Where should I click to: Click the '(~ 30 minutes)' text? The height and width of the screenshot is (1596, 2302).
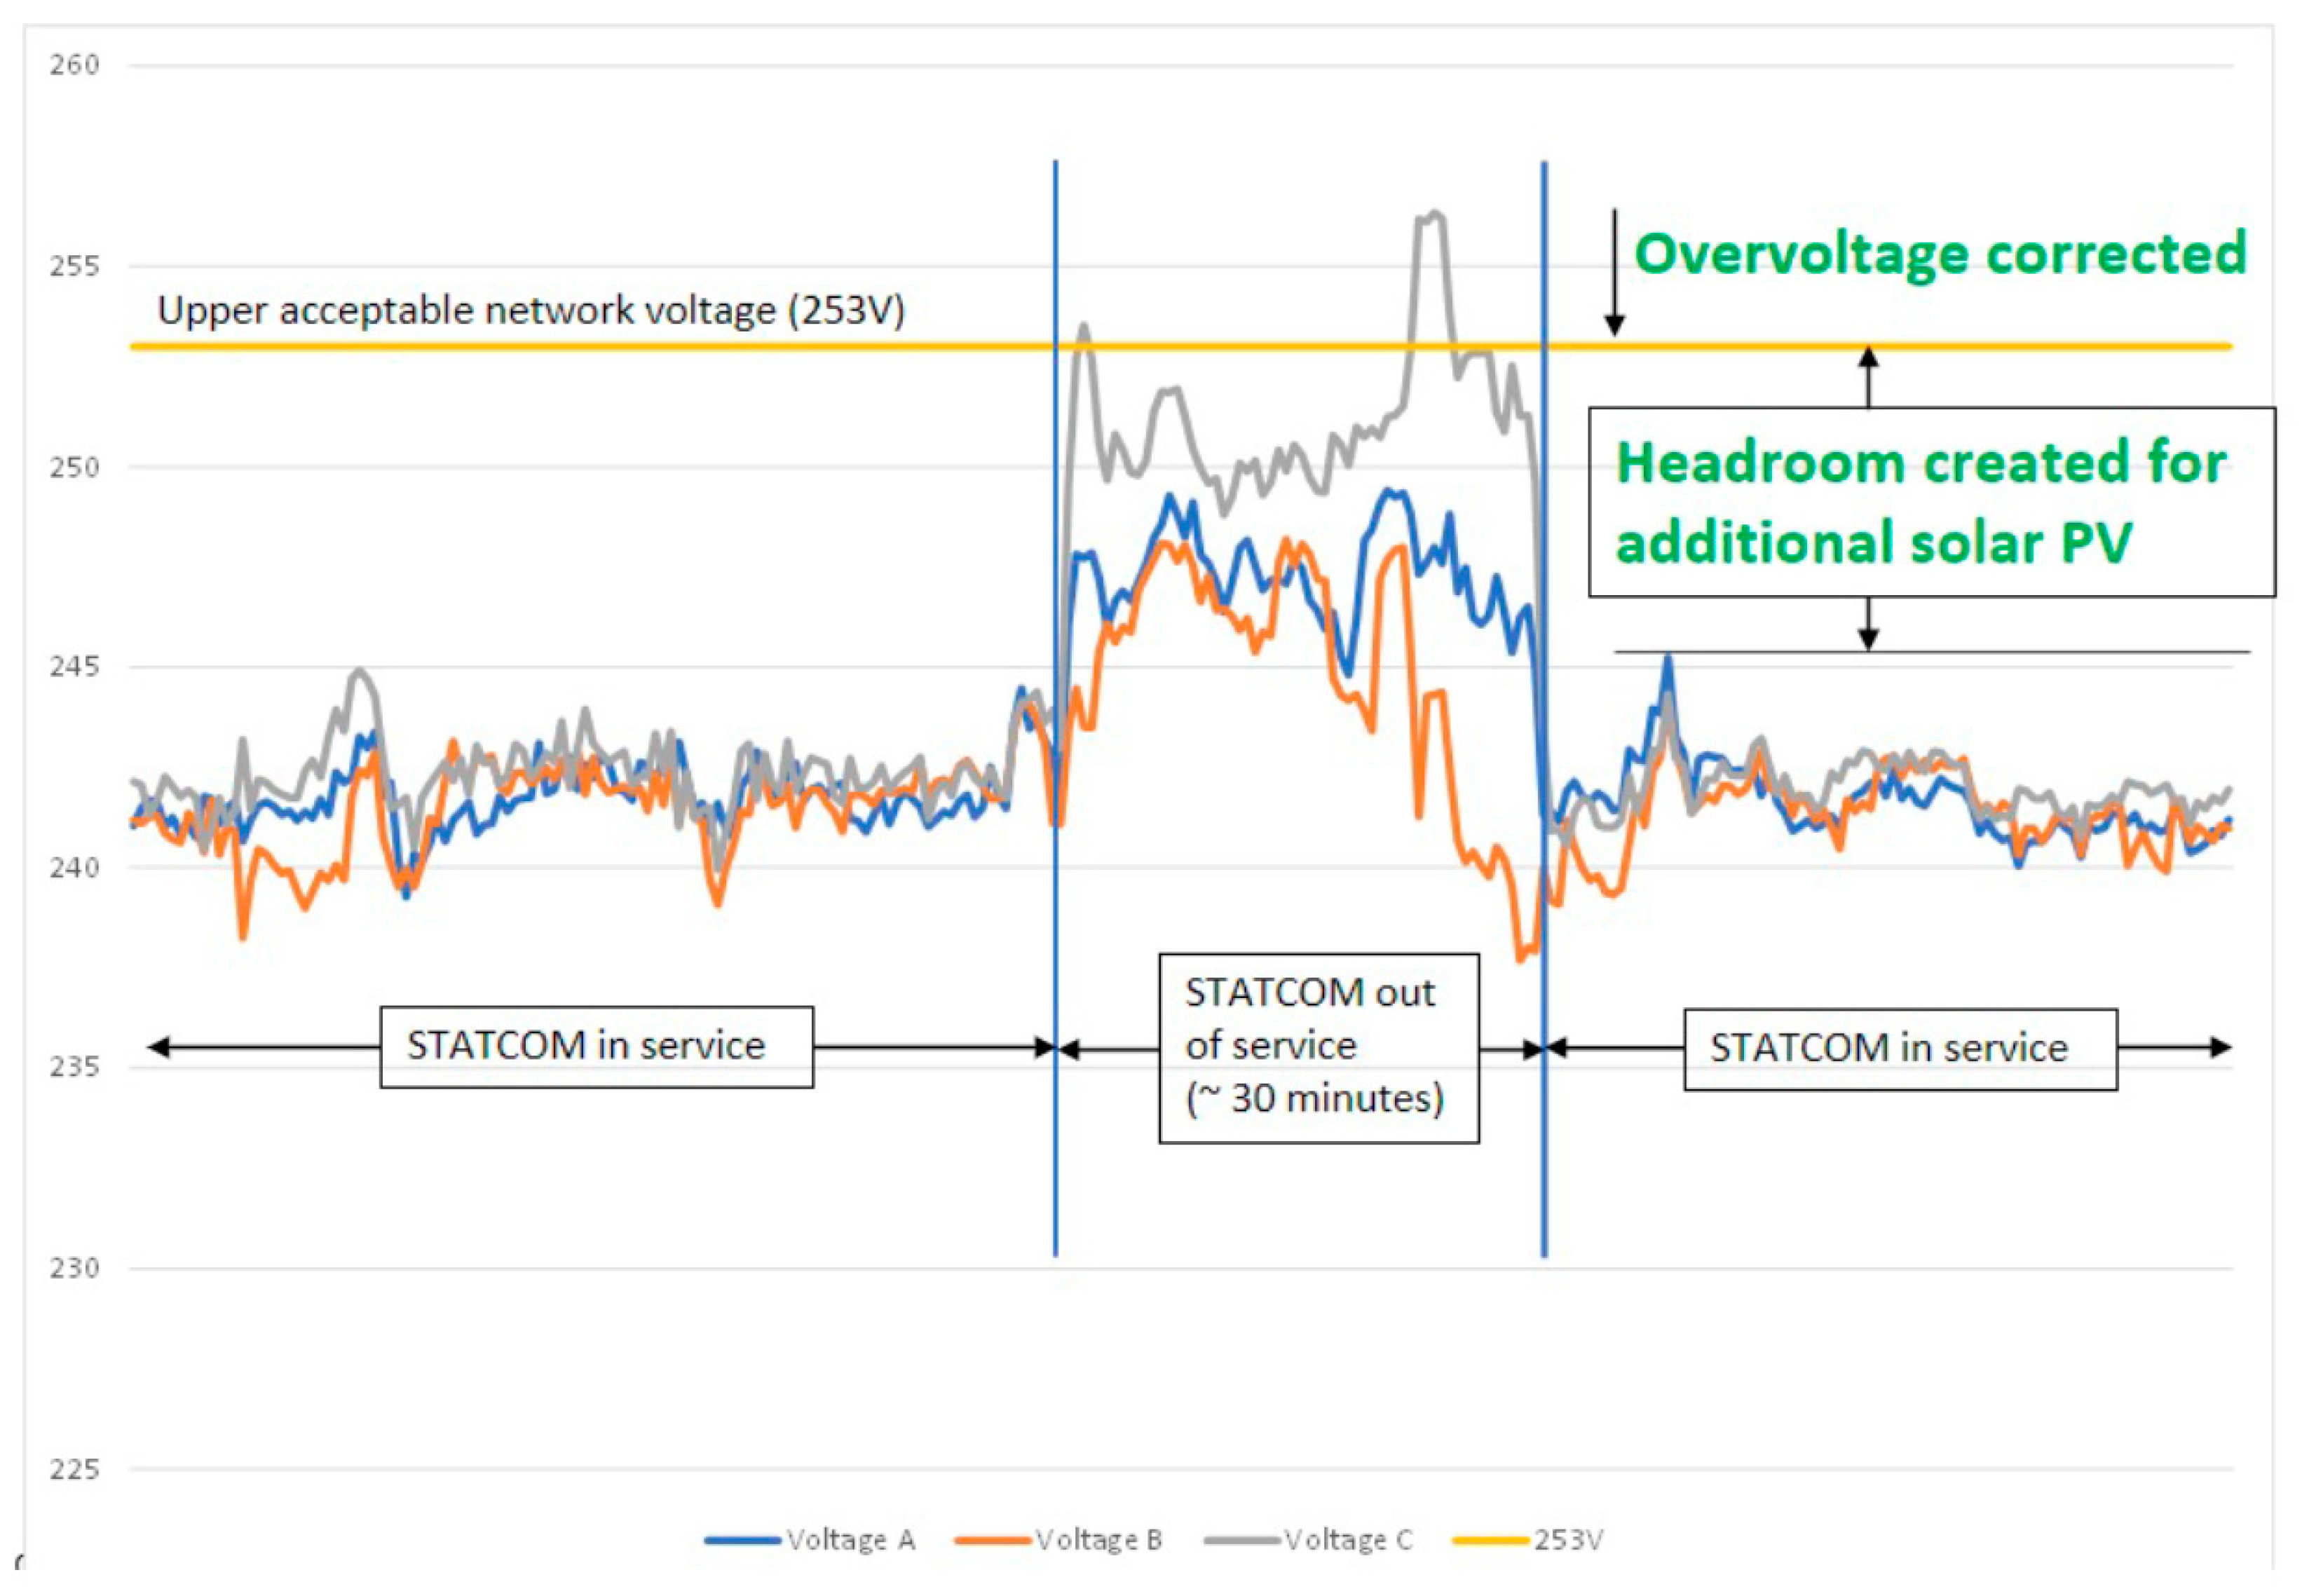(1315, 1098)
